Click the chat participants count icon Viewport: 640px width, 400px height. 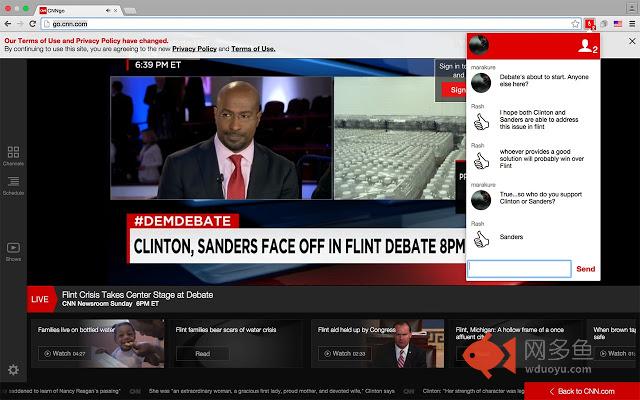pos(587,46)
